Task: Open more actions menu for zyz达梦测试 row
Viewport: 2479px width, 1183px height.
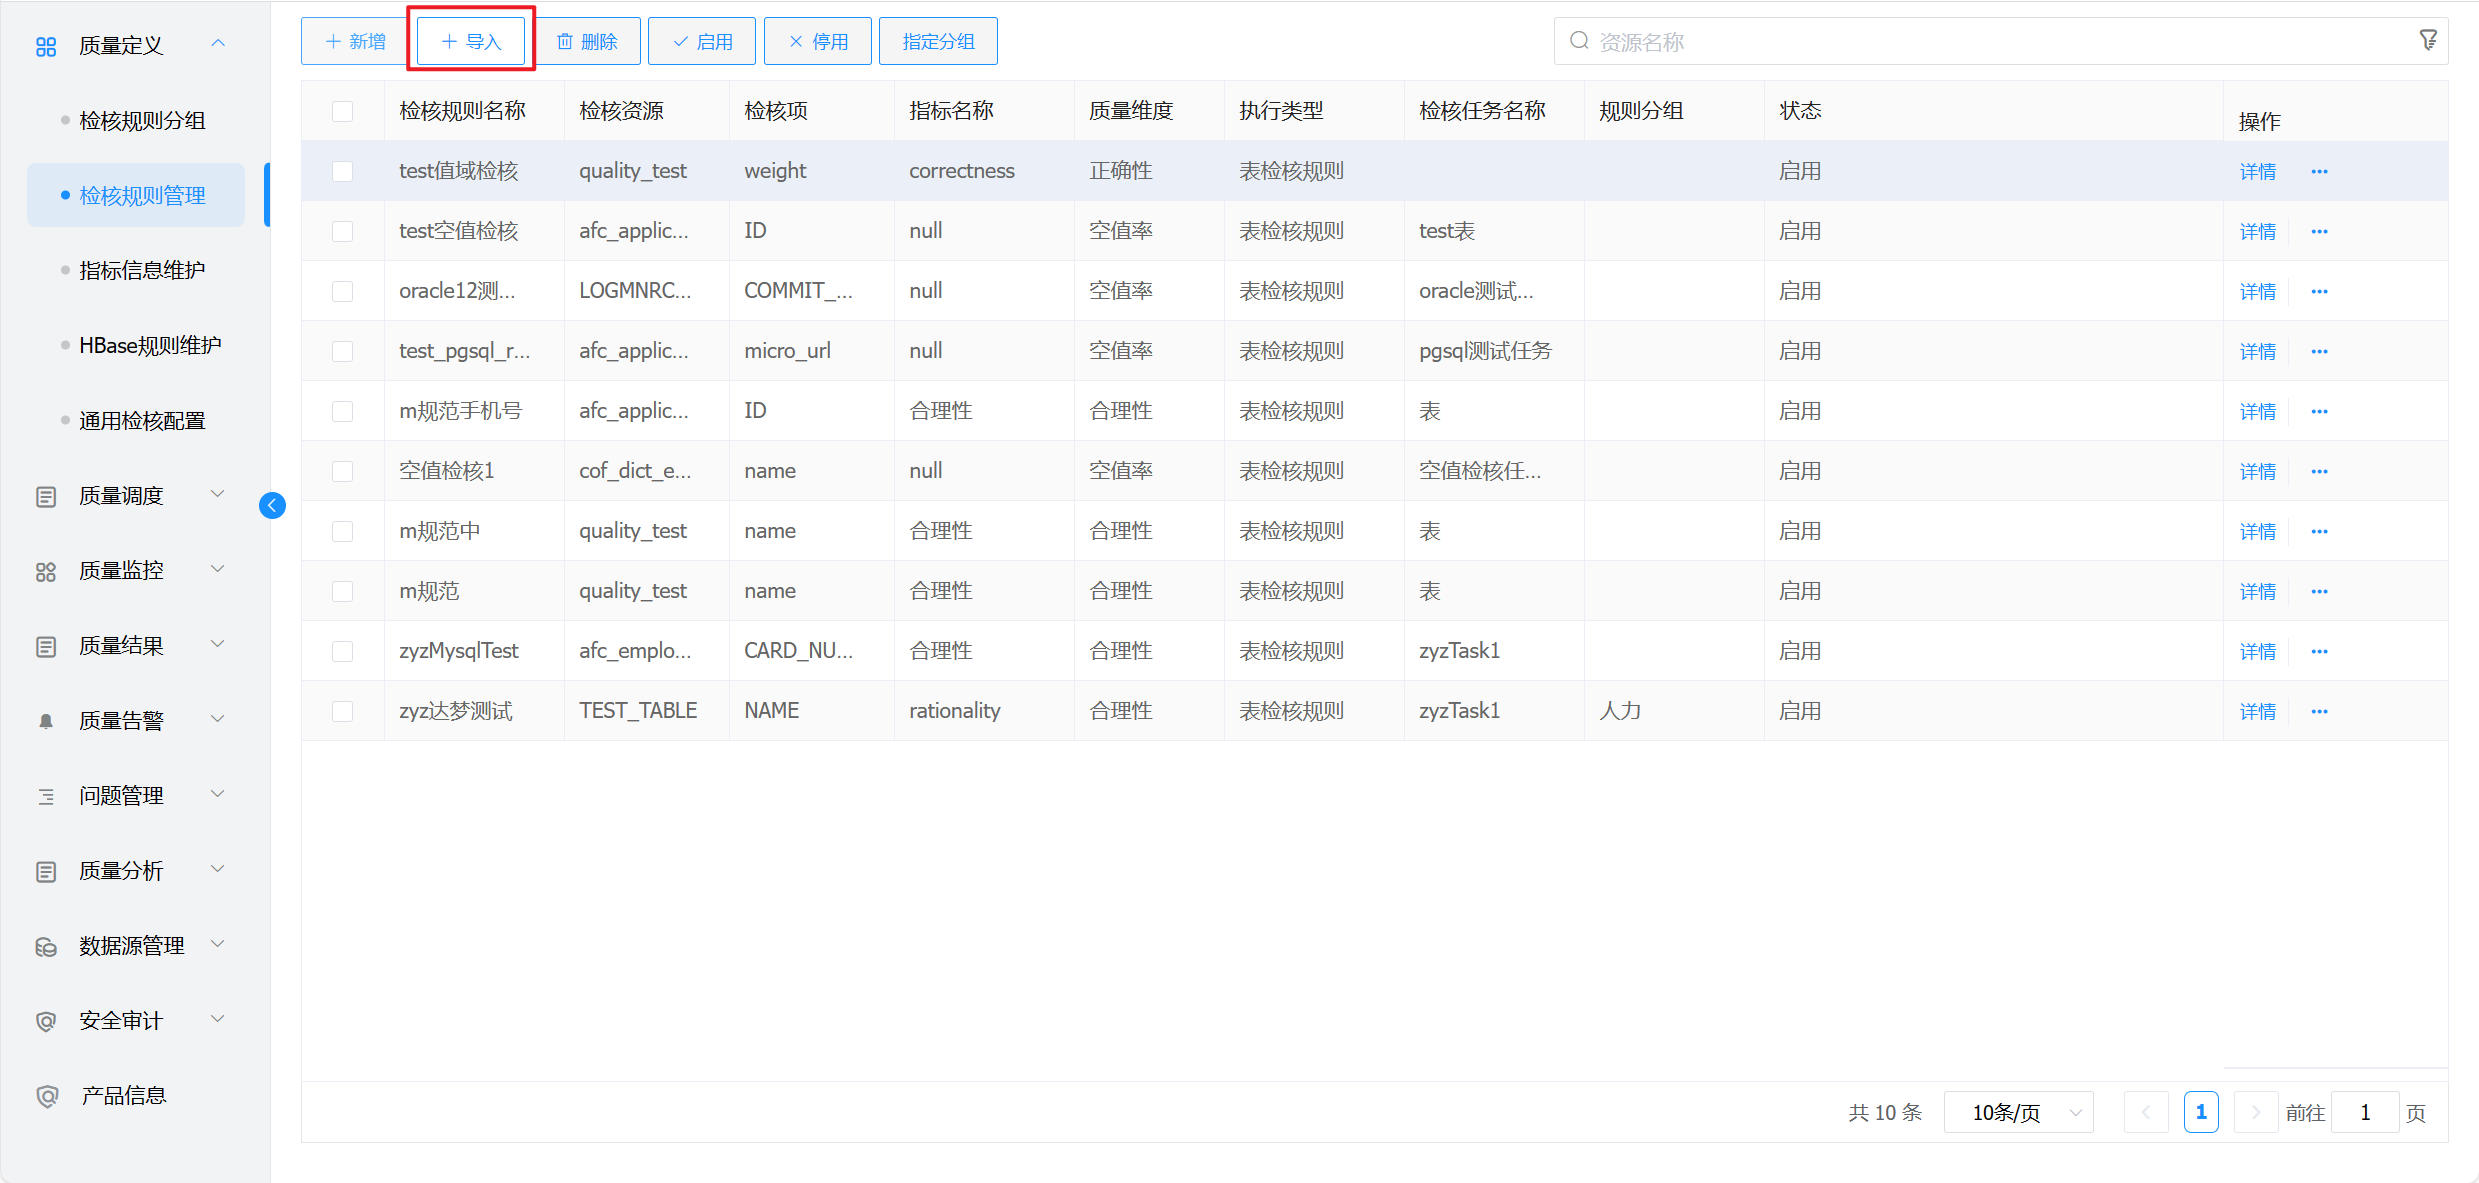Action: pos(2319,711)
